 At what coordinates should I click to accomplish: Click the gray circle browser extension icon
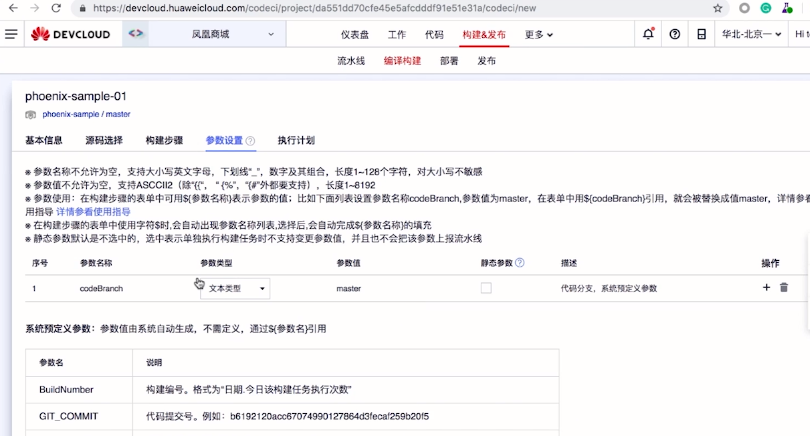pos(744,8)
